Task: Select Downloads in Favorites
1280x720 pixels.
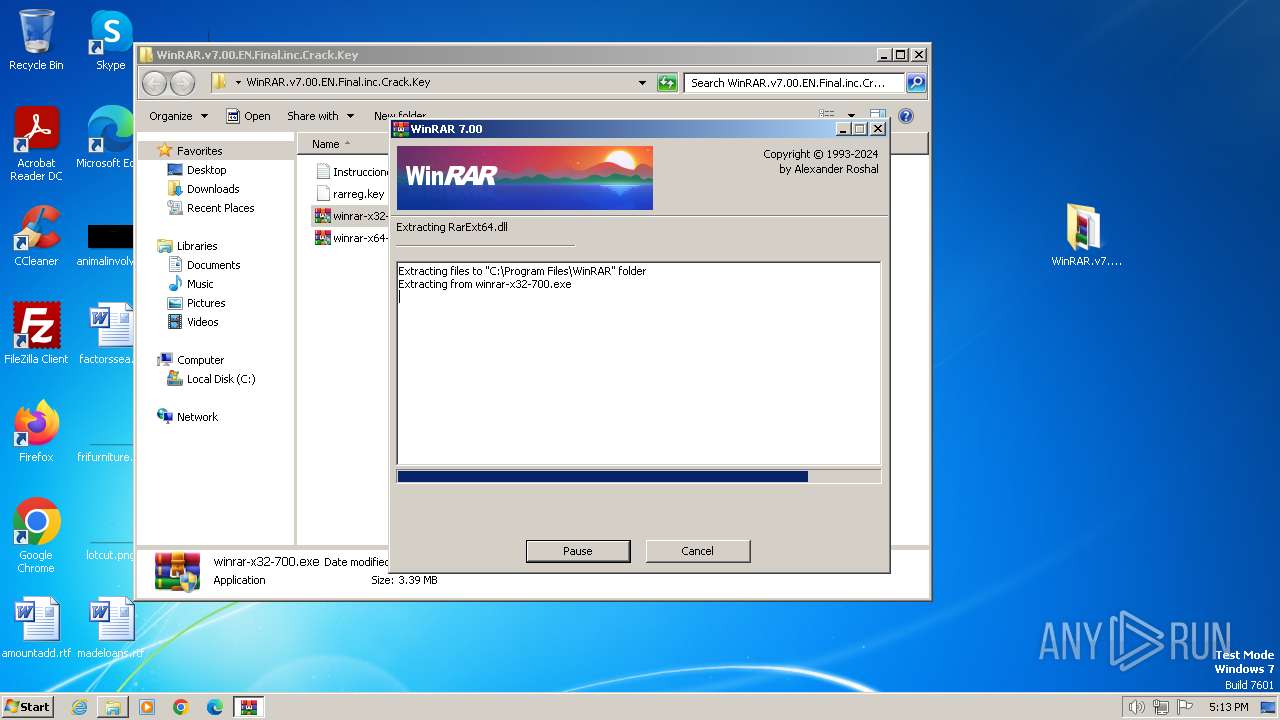Action: click(x=213, y=189)
